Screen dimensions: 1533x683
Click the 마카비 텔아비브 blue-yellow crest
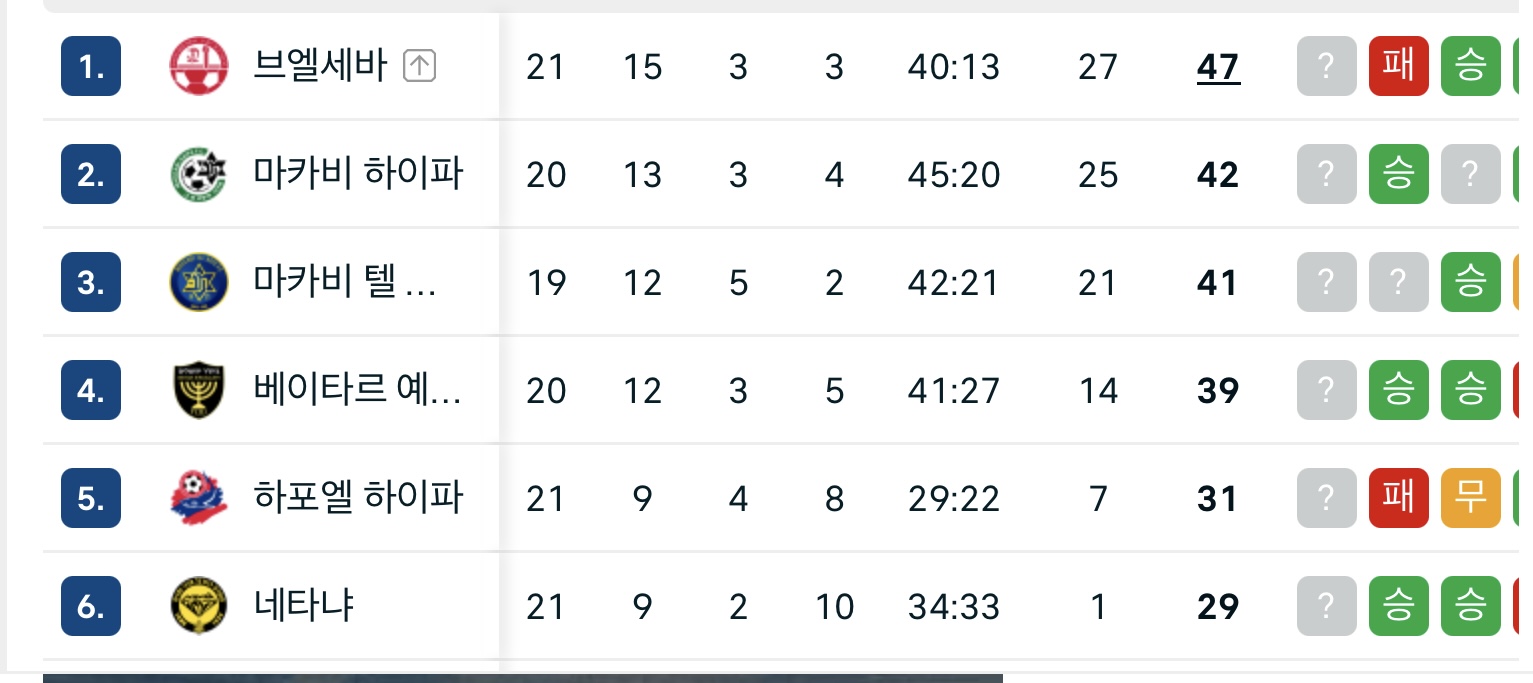click(x=199, y=283)
